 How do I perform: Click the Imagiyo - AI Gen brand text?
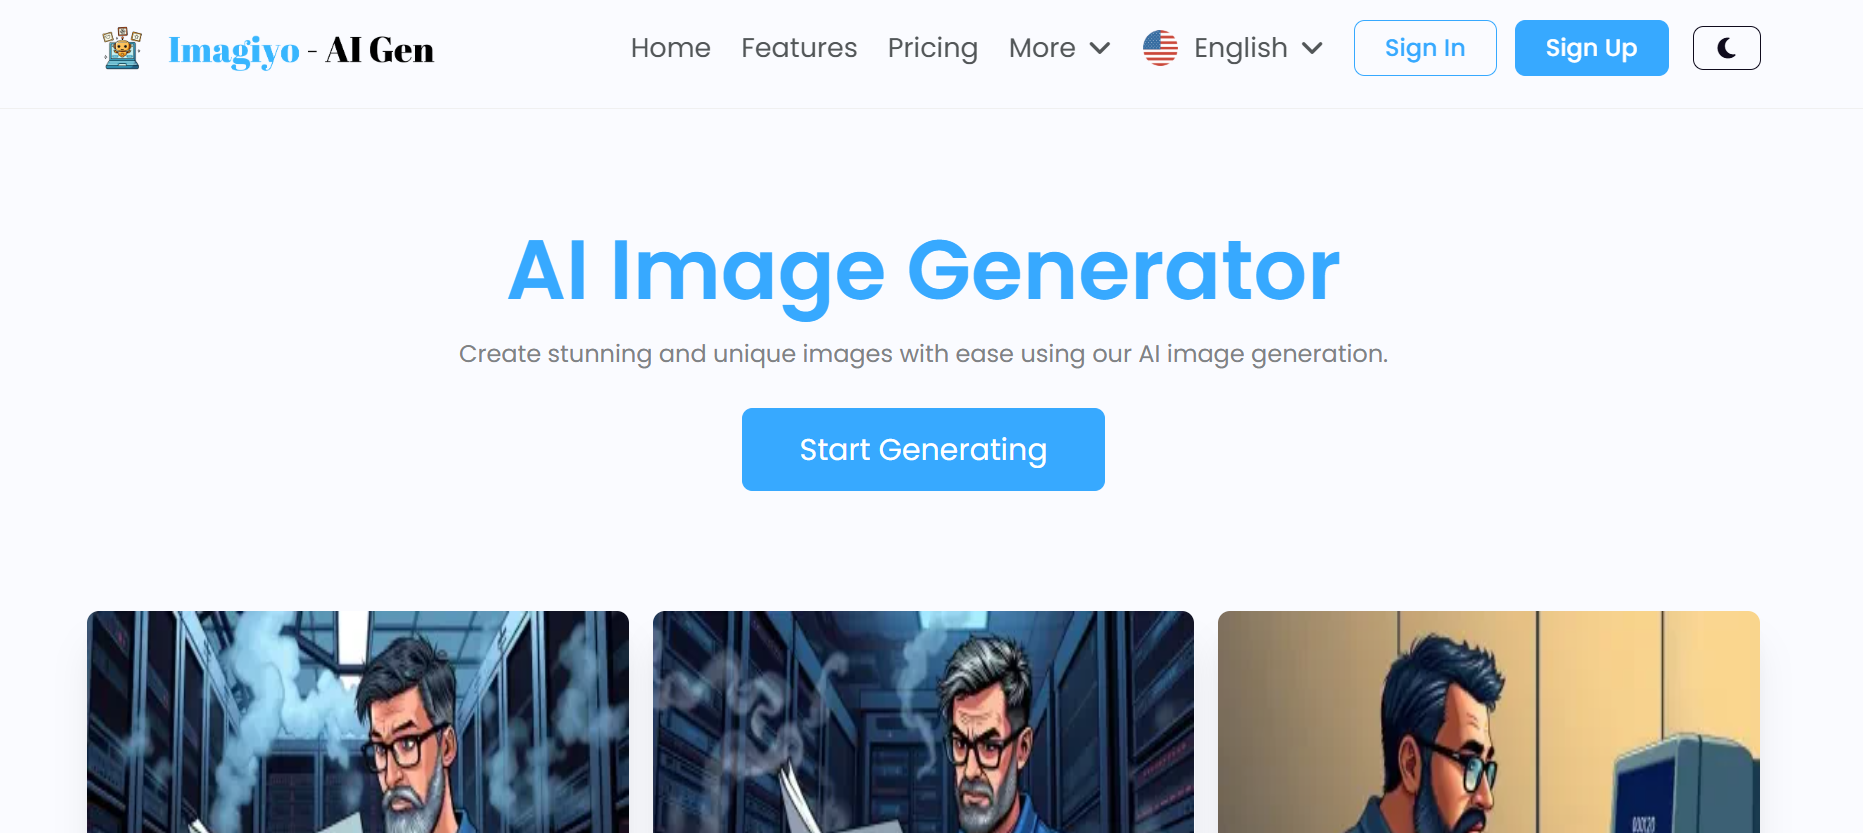coord(301,49)
